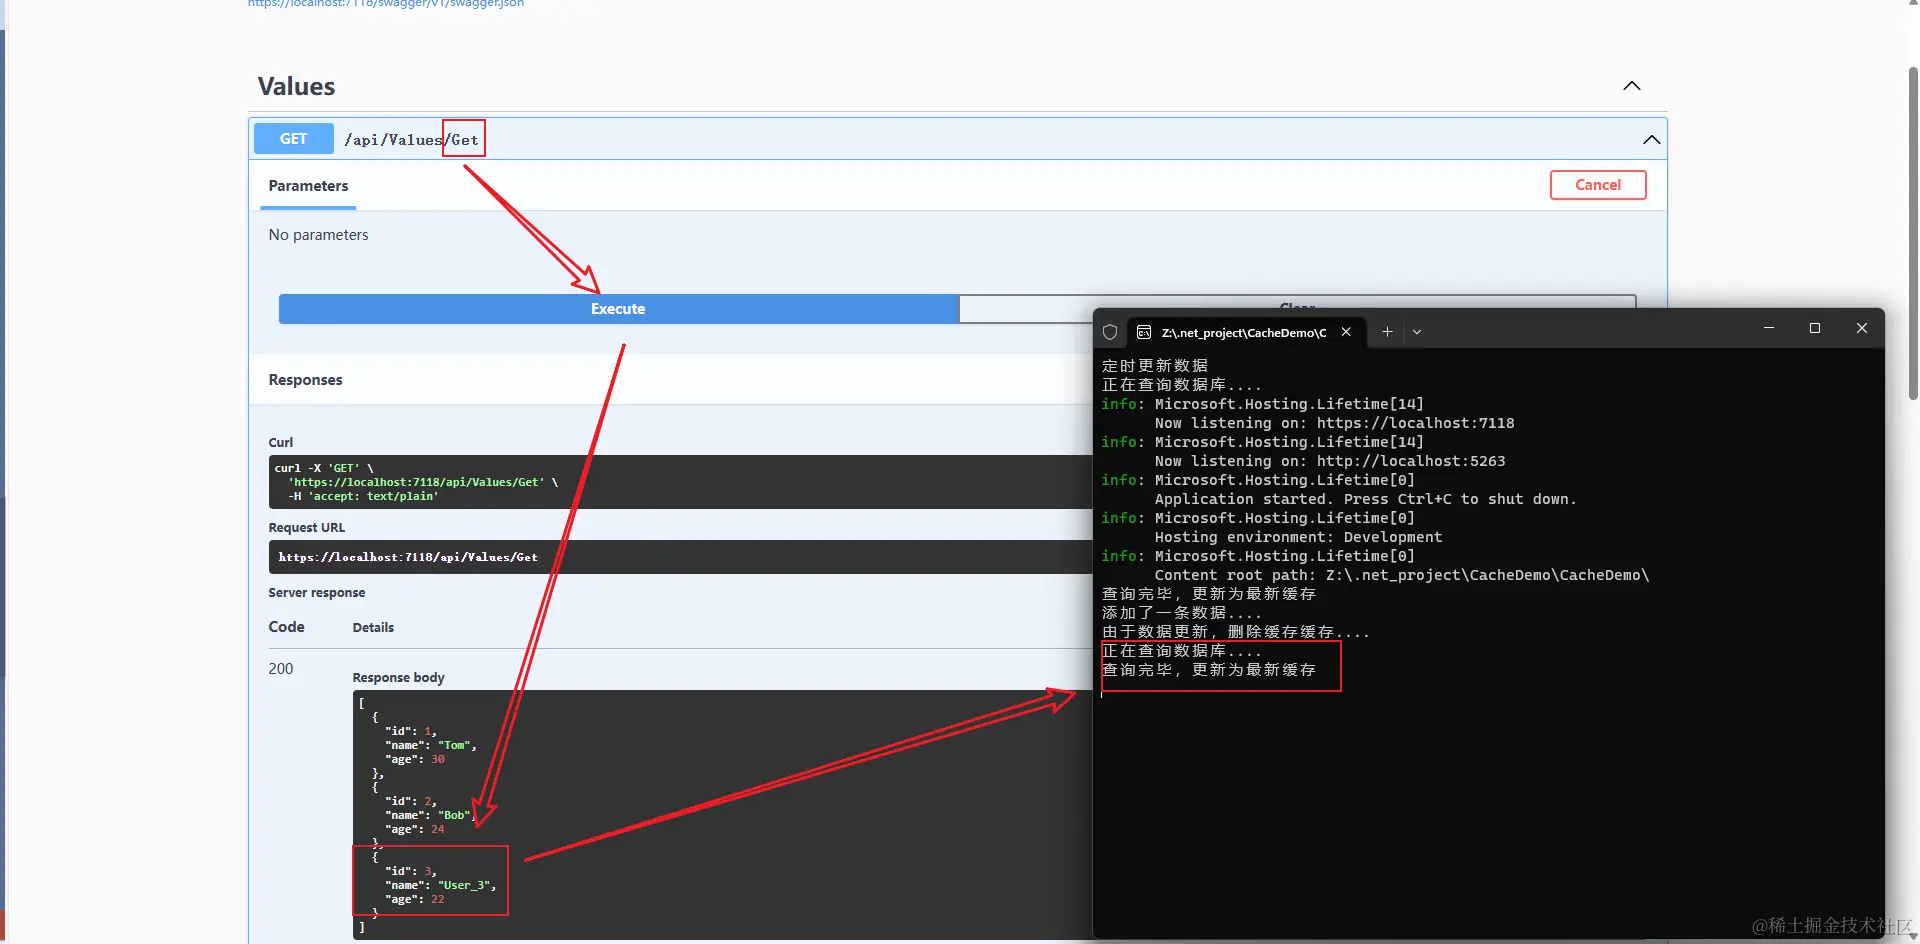Viewport: 1920px width, 944px height.
Task: Close the terminal window
Action: coord(1862,328)
